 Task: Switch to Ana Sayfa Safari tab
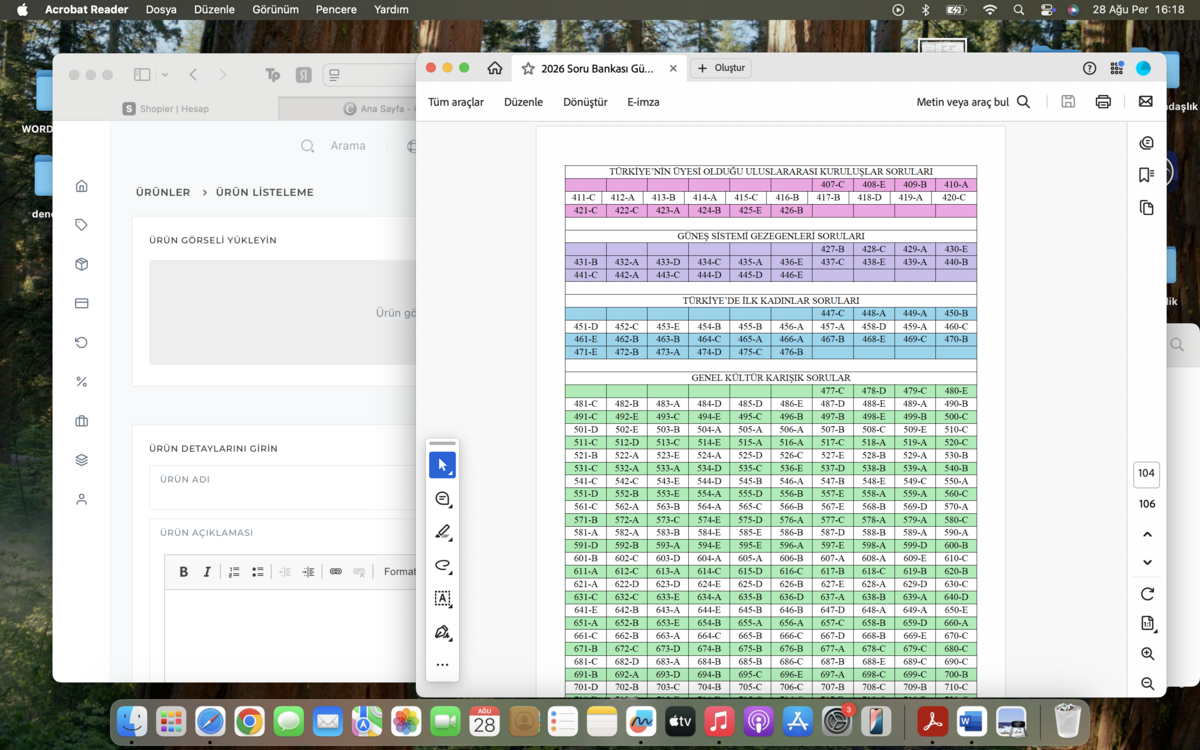[348, 108]
